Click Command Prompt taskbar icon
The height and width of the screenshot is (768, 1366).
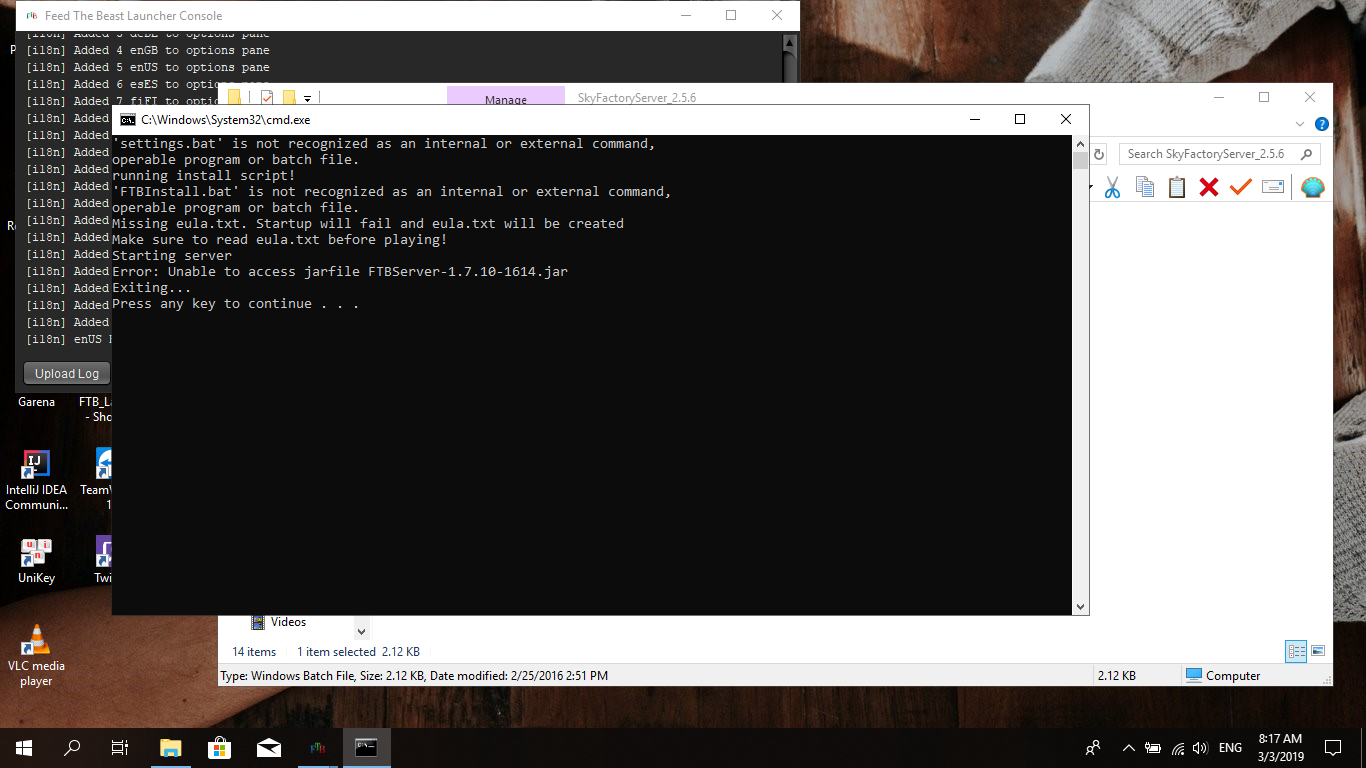(366, 748)
